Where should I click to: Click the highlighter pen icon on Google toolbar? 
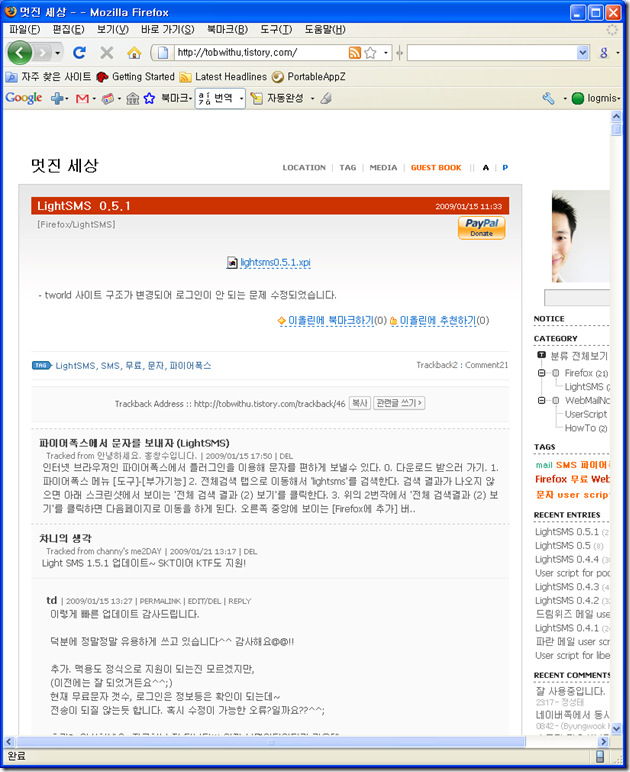tap(326, 98)
